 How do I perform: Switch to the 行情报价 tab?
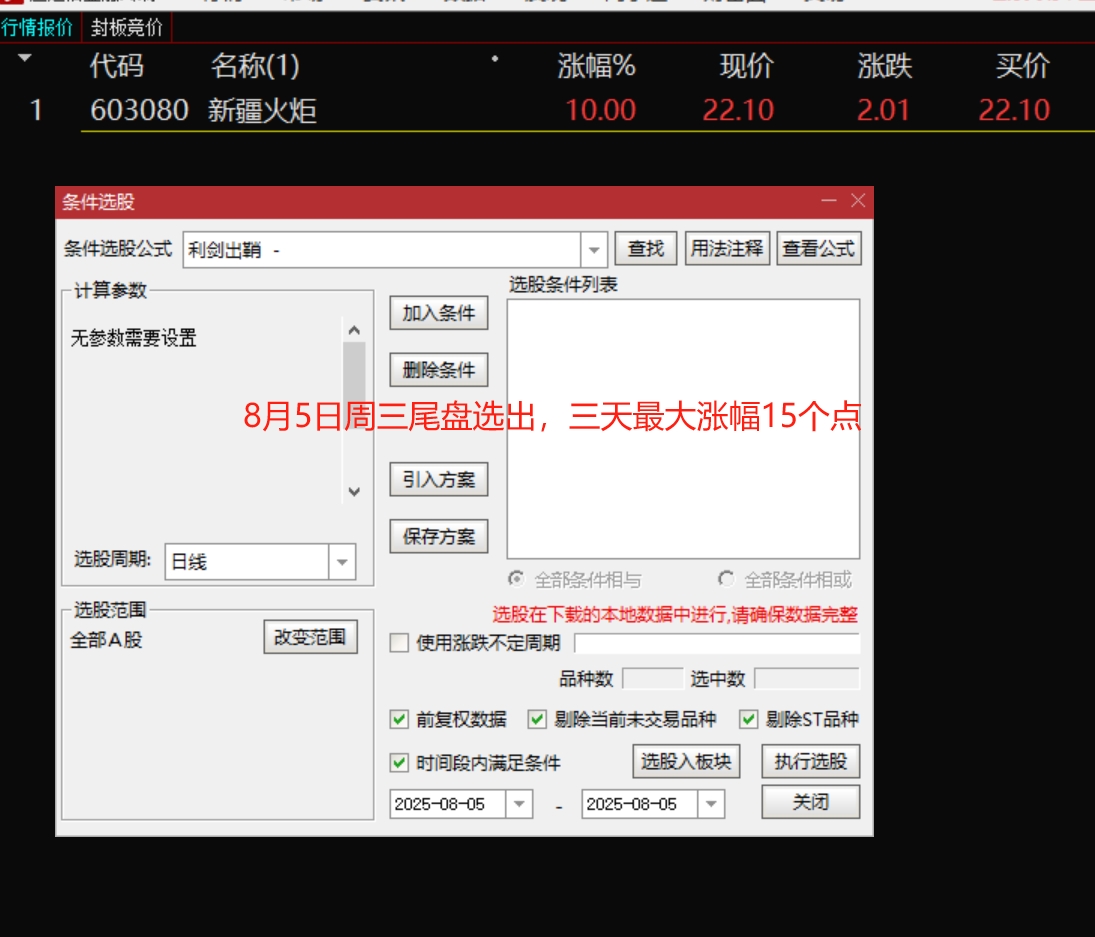point(37,27)
